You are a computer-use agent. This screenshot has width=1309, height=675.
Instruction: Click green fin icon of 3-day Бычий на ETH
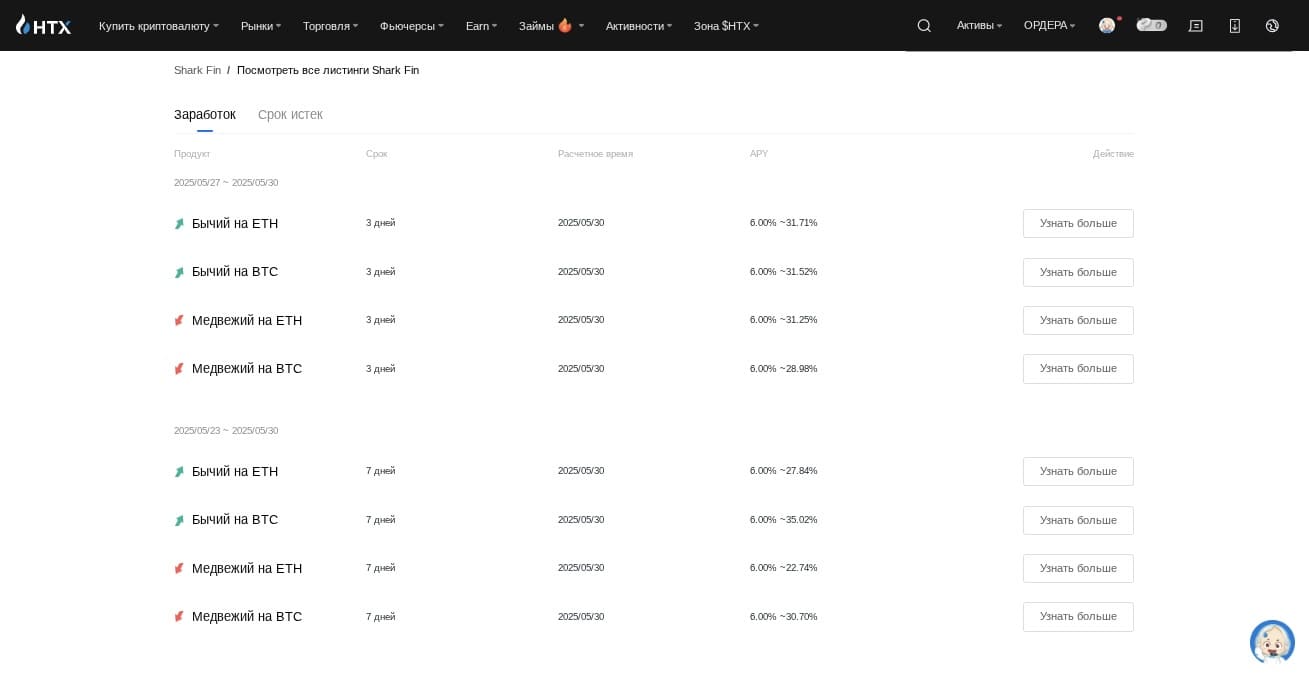point(180,224)
